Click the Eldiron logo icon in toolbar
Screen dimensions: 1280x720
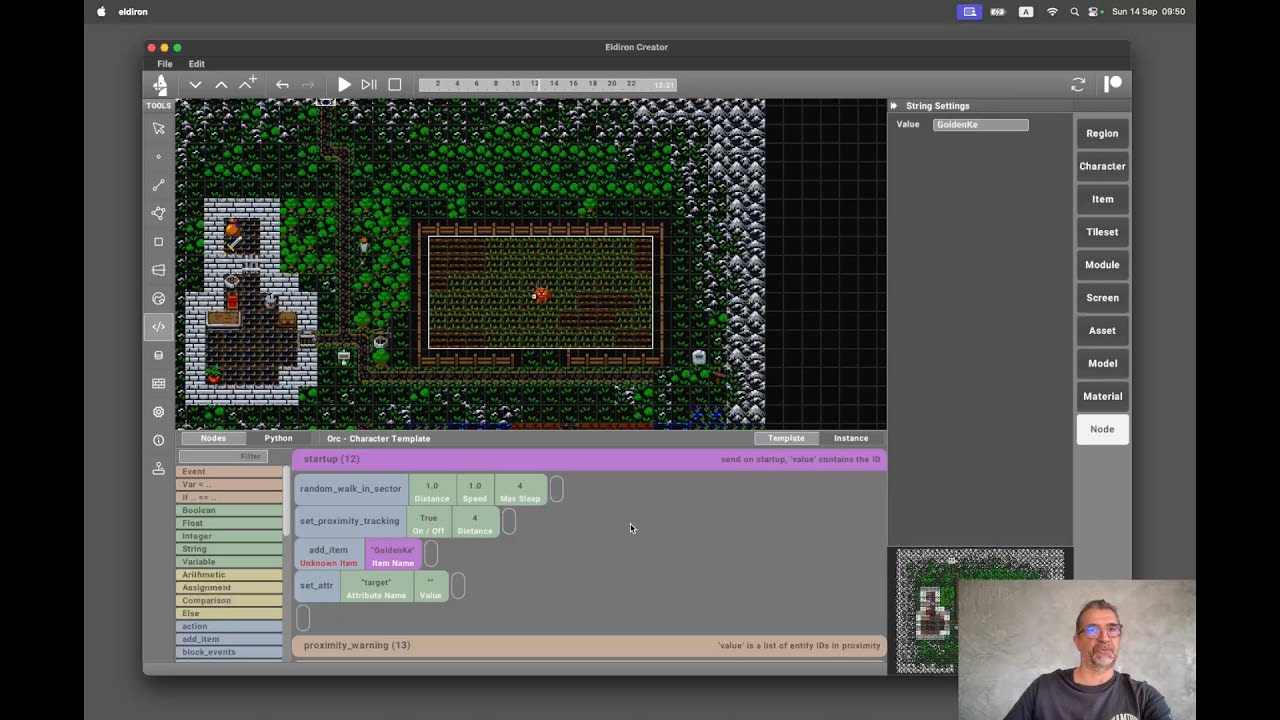[160, 85]
